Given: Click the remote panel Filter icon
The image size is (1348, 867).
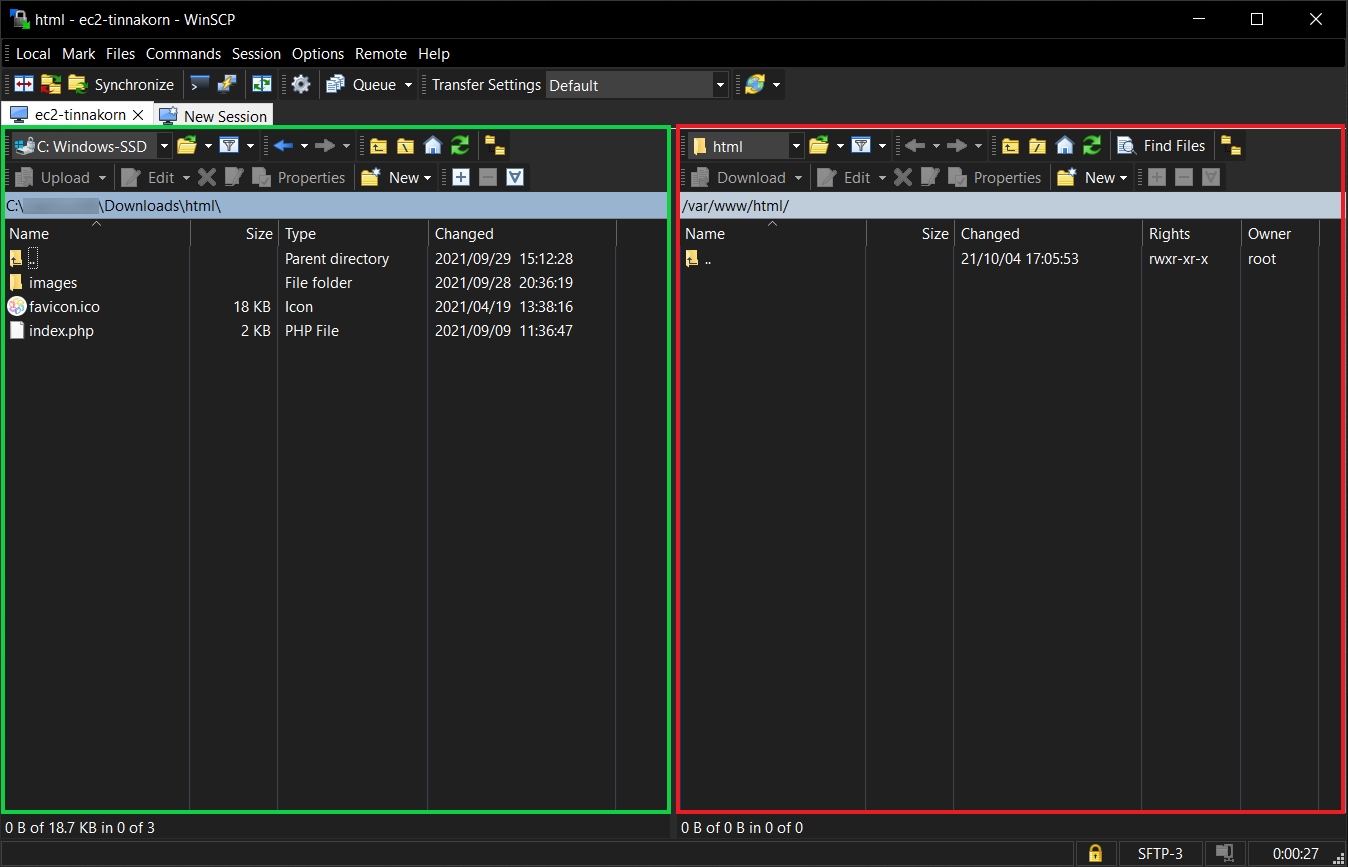Looking at the screenshot, I should pyautogui.click(x=861, y=146).
